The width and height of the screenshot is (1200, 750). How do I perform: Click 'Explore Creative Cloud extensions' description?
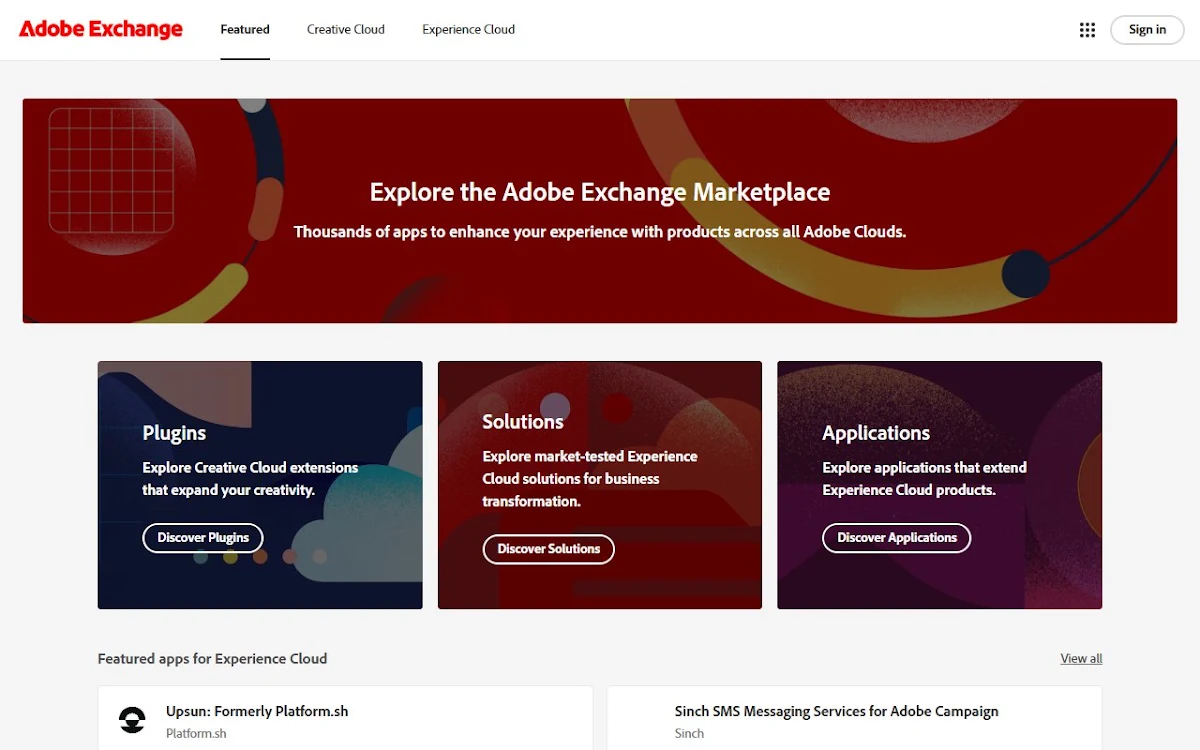pyautogui.click(x=250, y=479)
